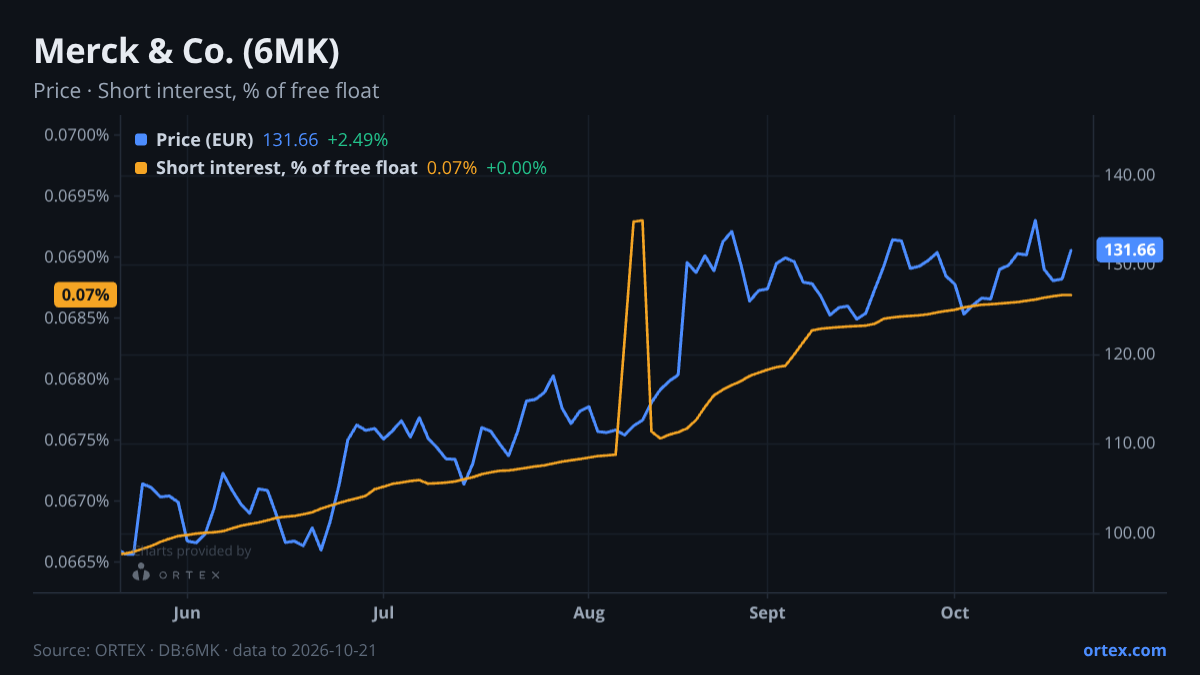Click the 0.0700% left axis label
The width and height of the screenshot is (1200, 675).
point(77,135)
